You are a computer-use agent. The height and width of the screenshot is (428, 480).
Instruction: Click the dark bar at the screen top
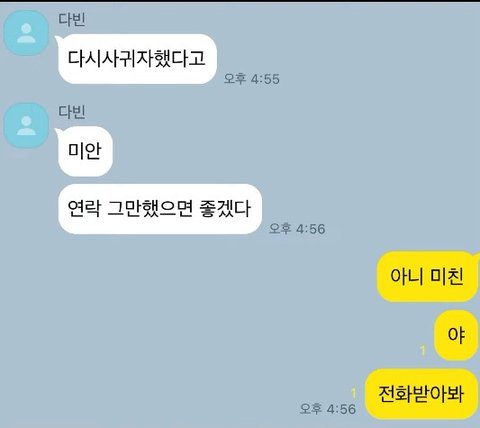240,1
